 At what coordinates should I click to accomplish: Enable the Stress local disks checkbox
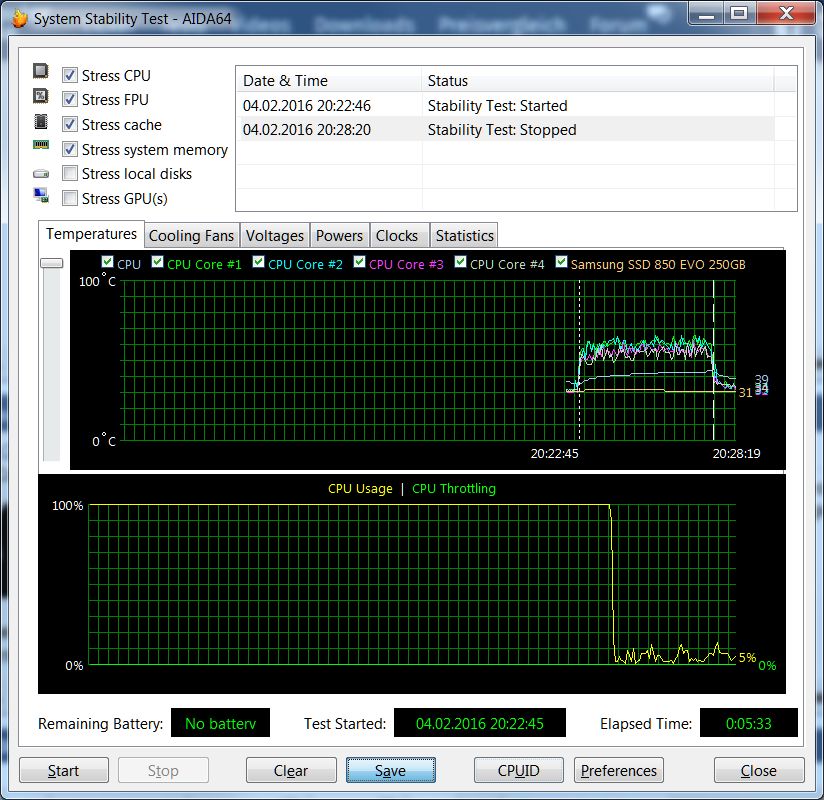click(x=69, y=173)
